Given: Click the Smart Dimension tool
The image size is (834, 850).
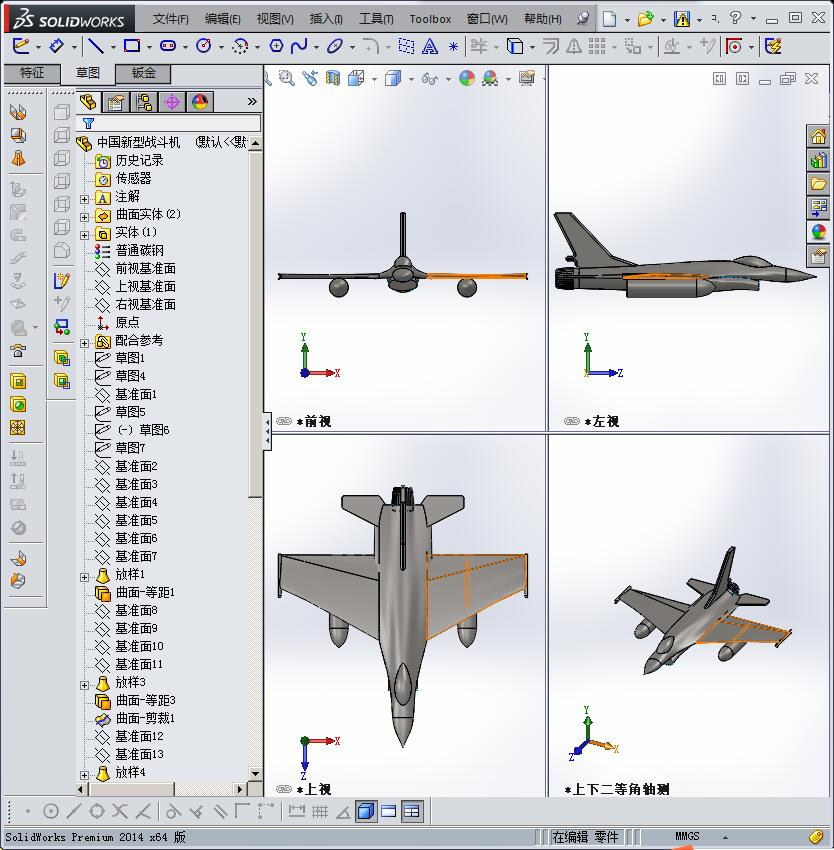Looking at the screenshot, I should [56, 47].
